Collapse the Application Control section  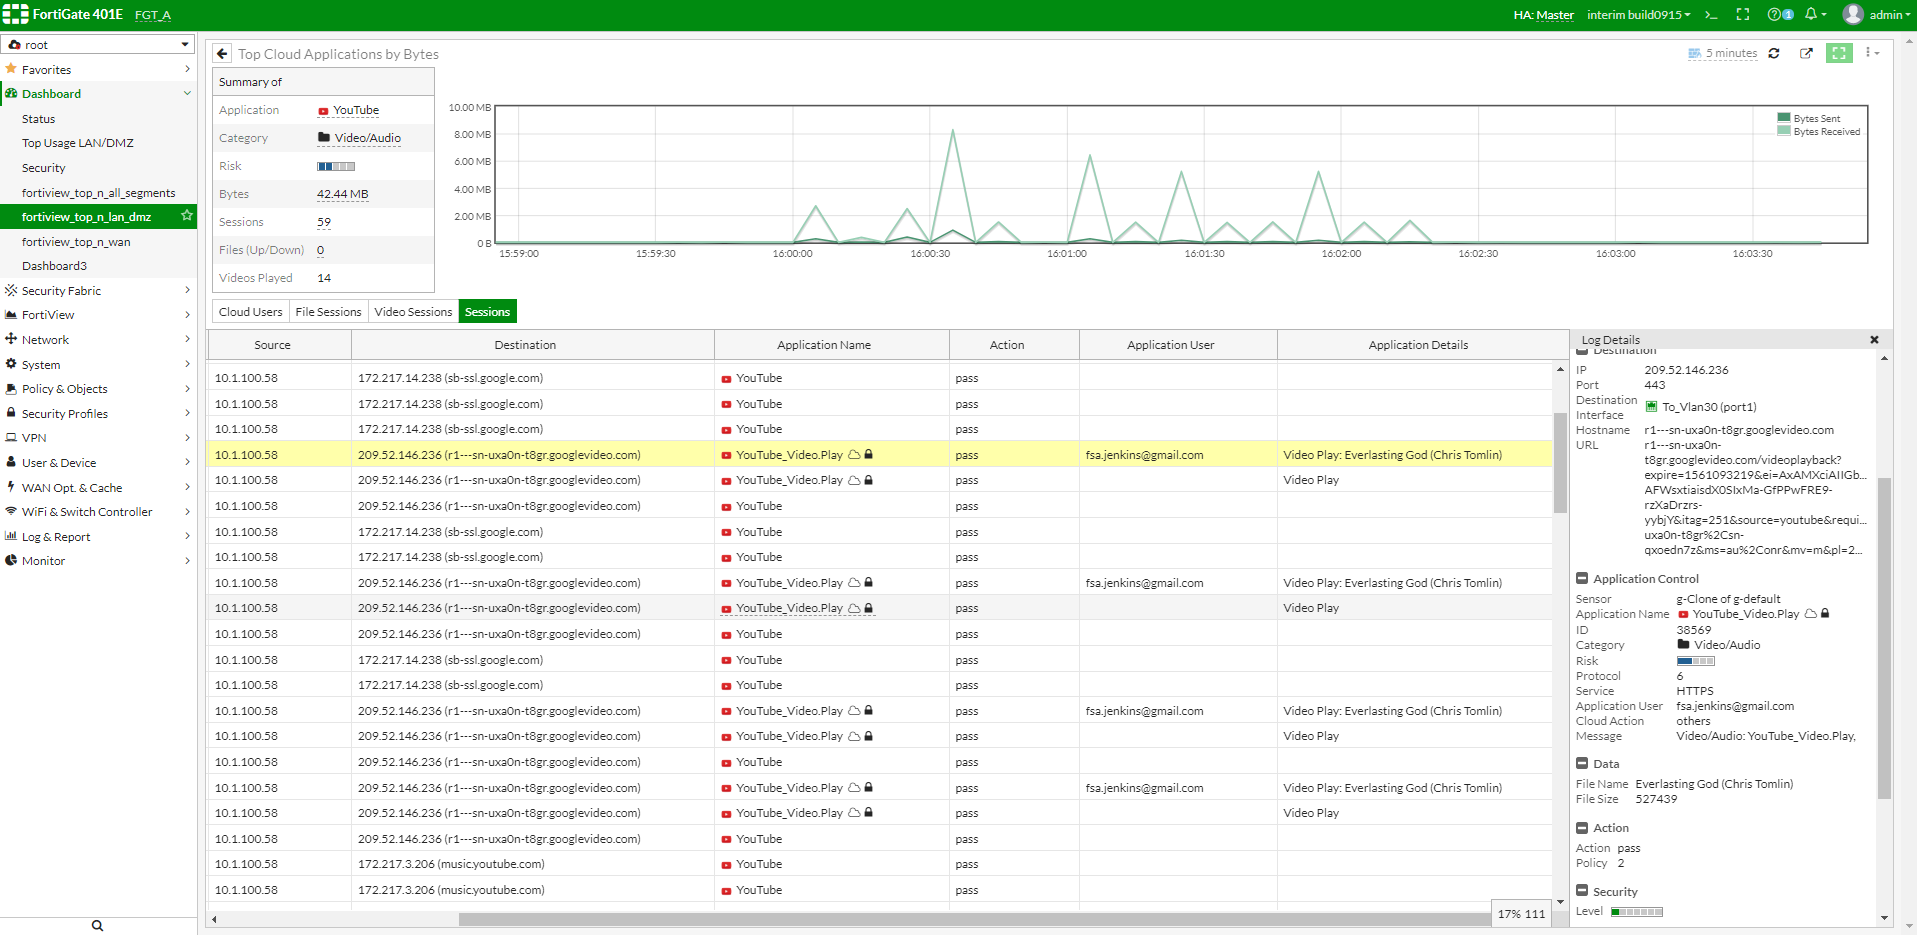[1582, 579]
